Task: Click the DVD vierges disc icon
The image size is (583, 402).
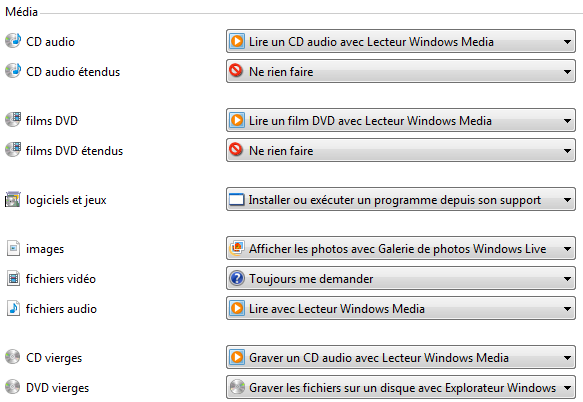Action: [x=13, y=387]
